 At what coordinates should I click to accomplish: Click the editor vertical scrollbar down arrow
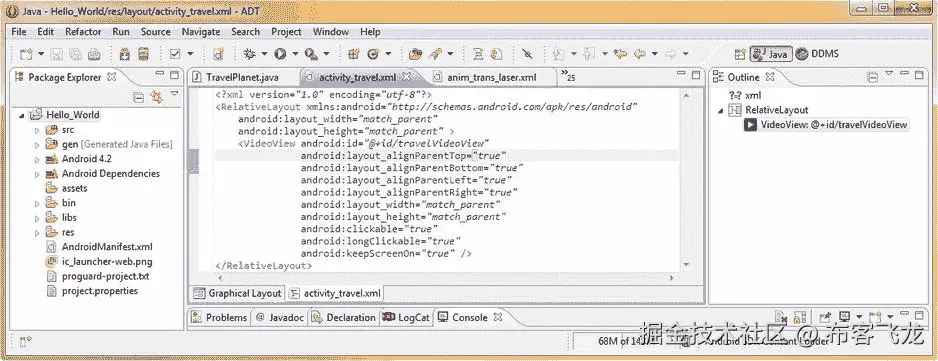click(x=686, y=264)
